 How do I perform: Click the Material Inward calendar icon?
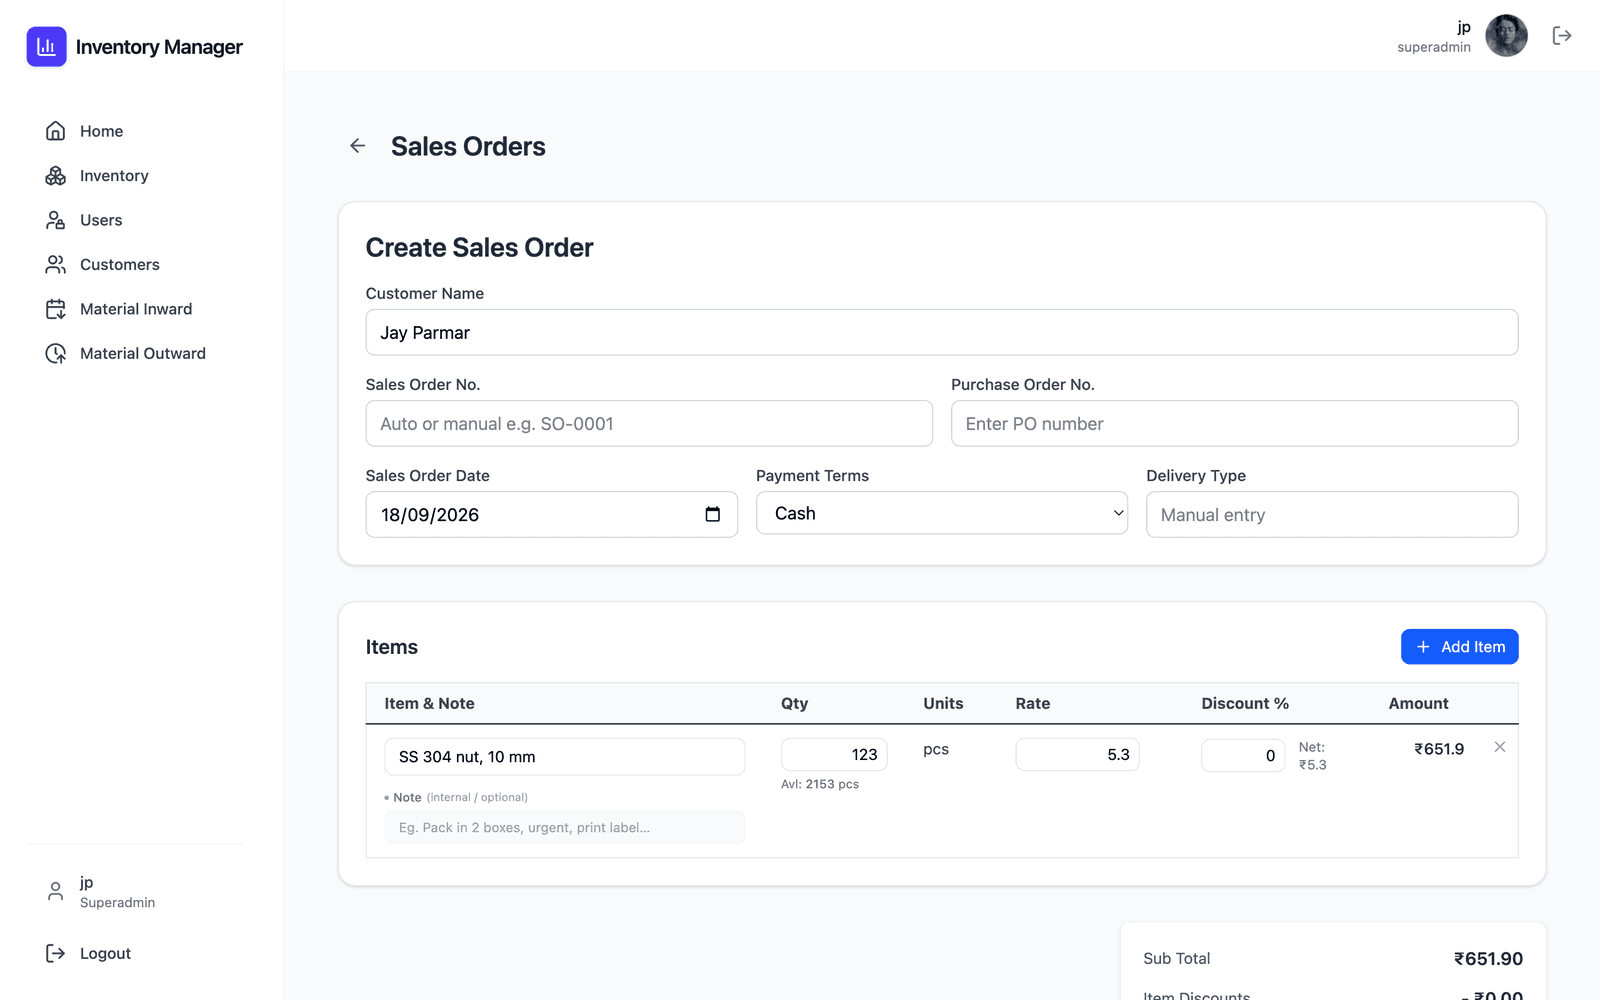click(56, 309)
